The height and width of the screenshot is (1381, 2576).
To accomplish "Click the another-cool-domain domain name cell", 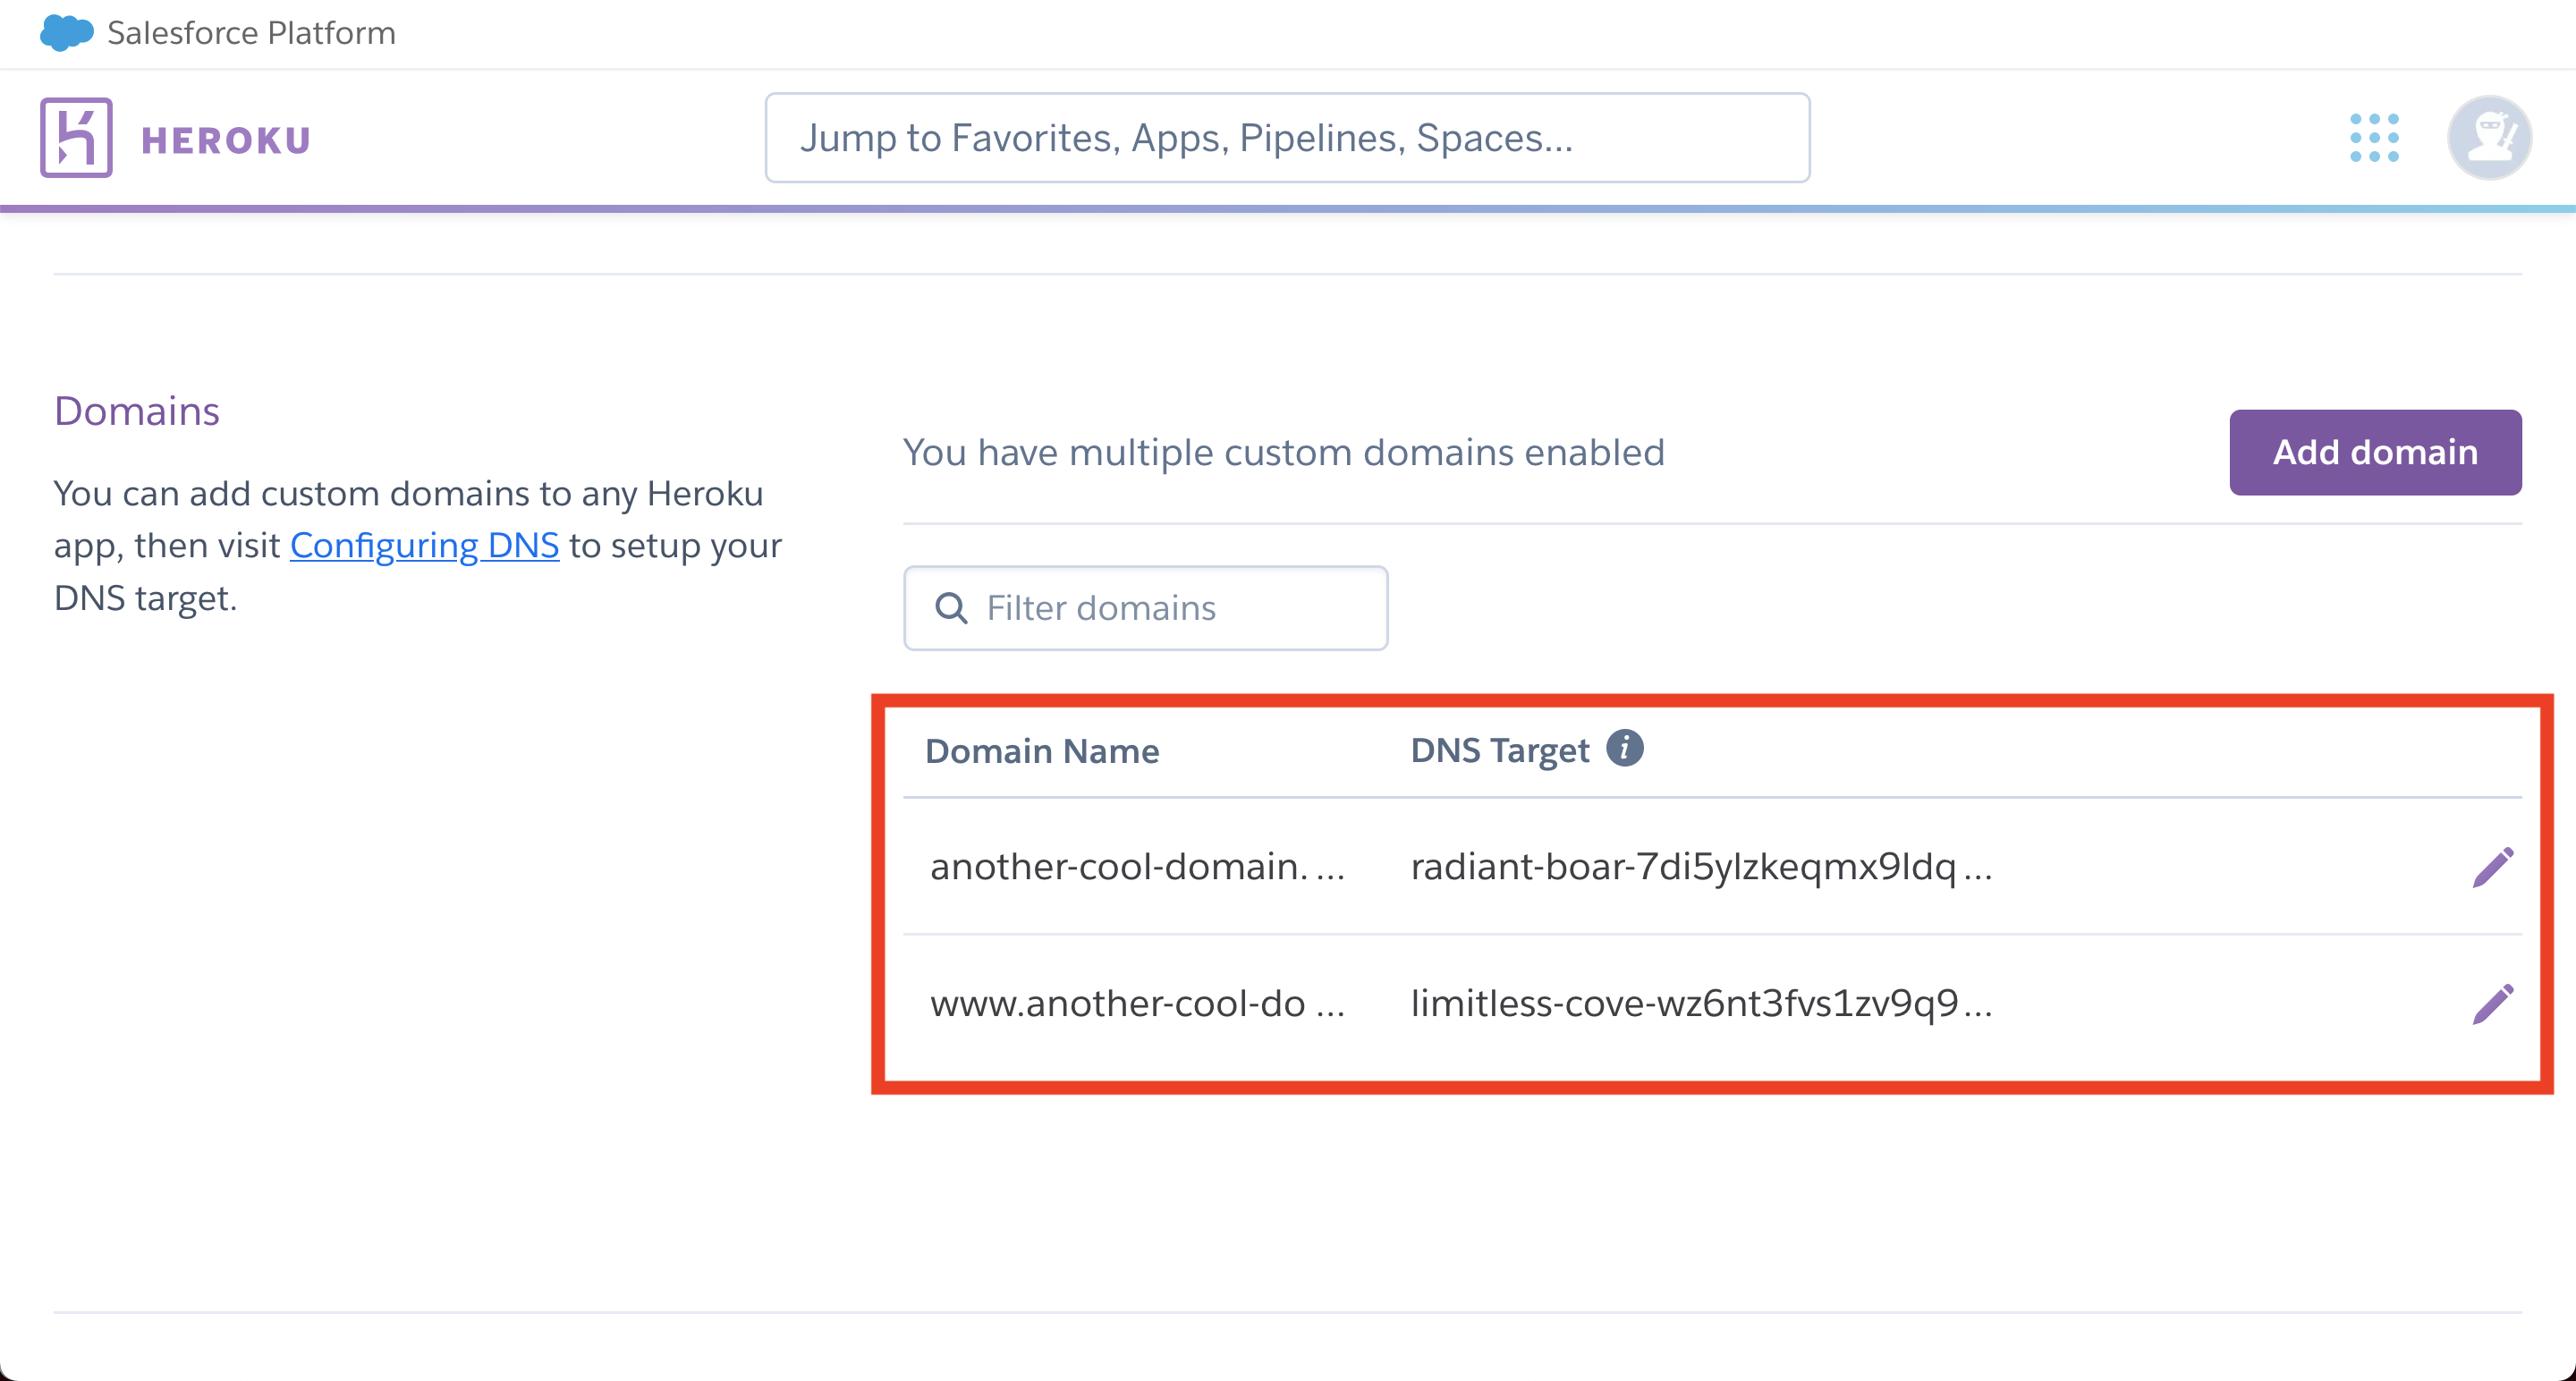I will 1137,867.
